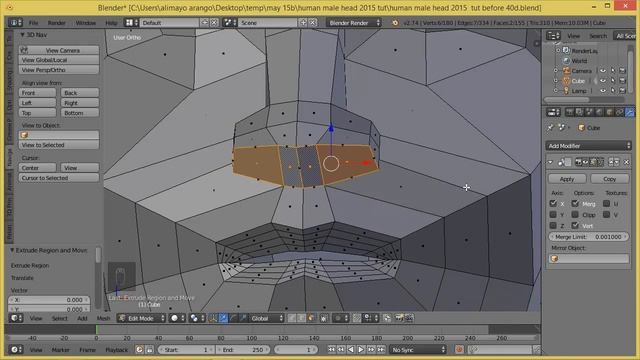Collapse the Mirror modifier panel triangle
This screenshot has height=360, width=640.
550,162
